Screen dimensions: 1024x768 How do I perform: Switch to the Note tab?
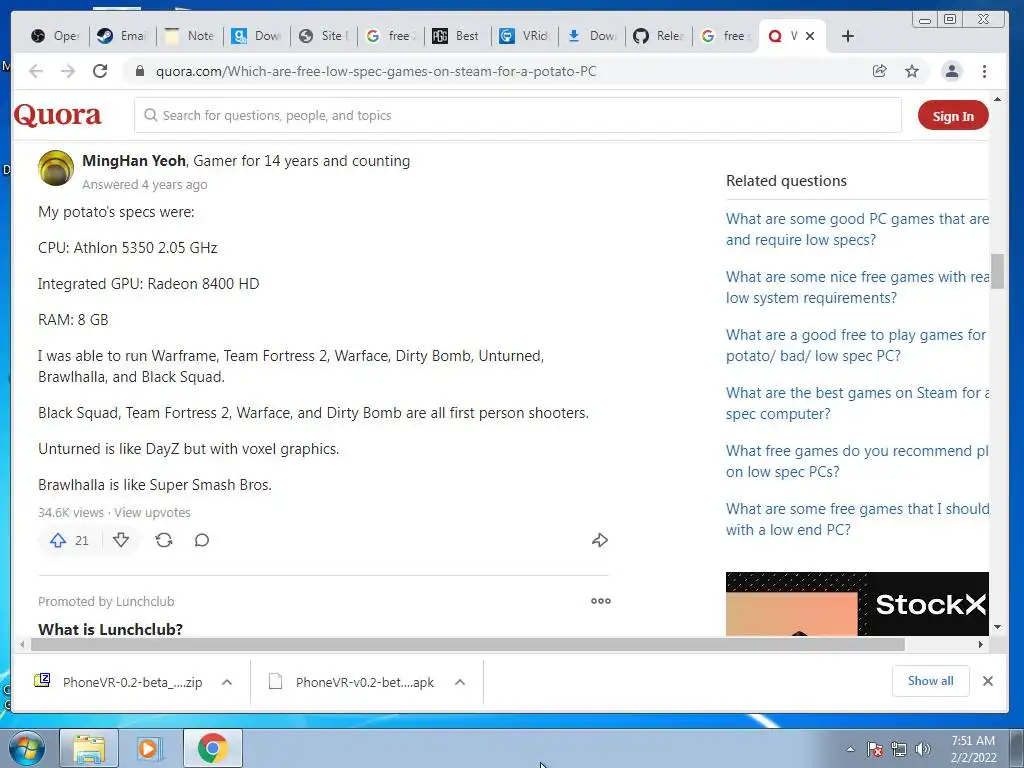pos(189,36)
